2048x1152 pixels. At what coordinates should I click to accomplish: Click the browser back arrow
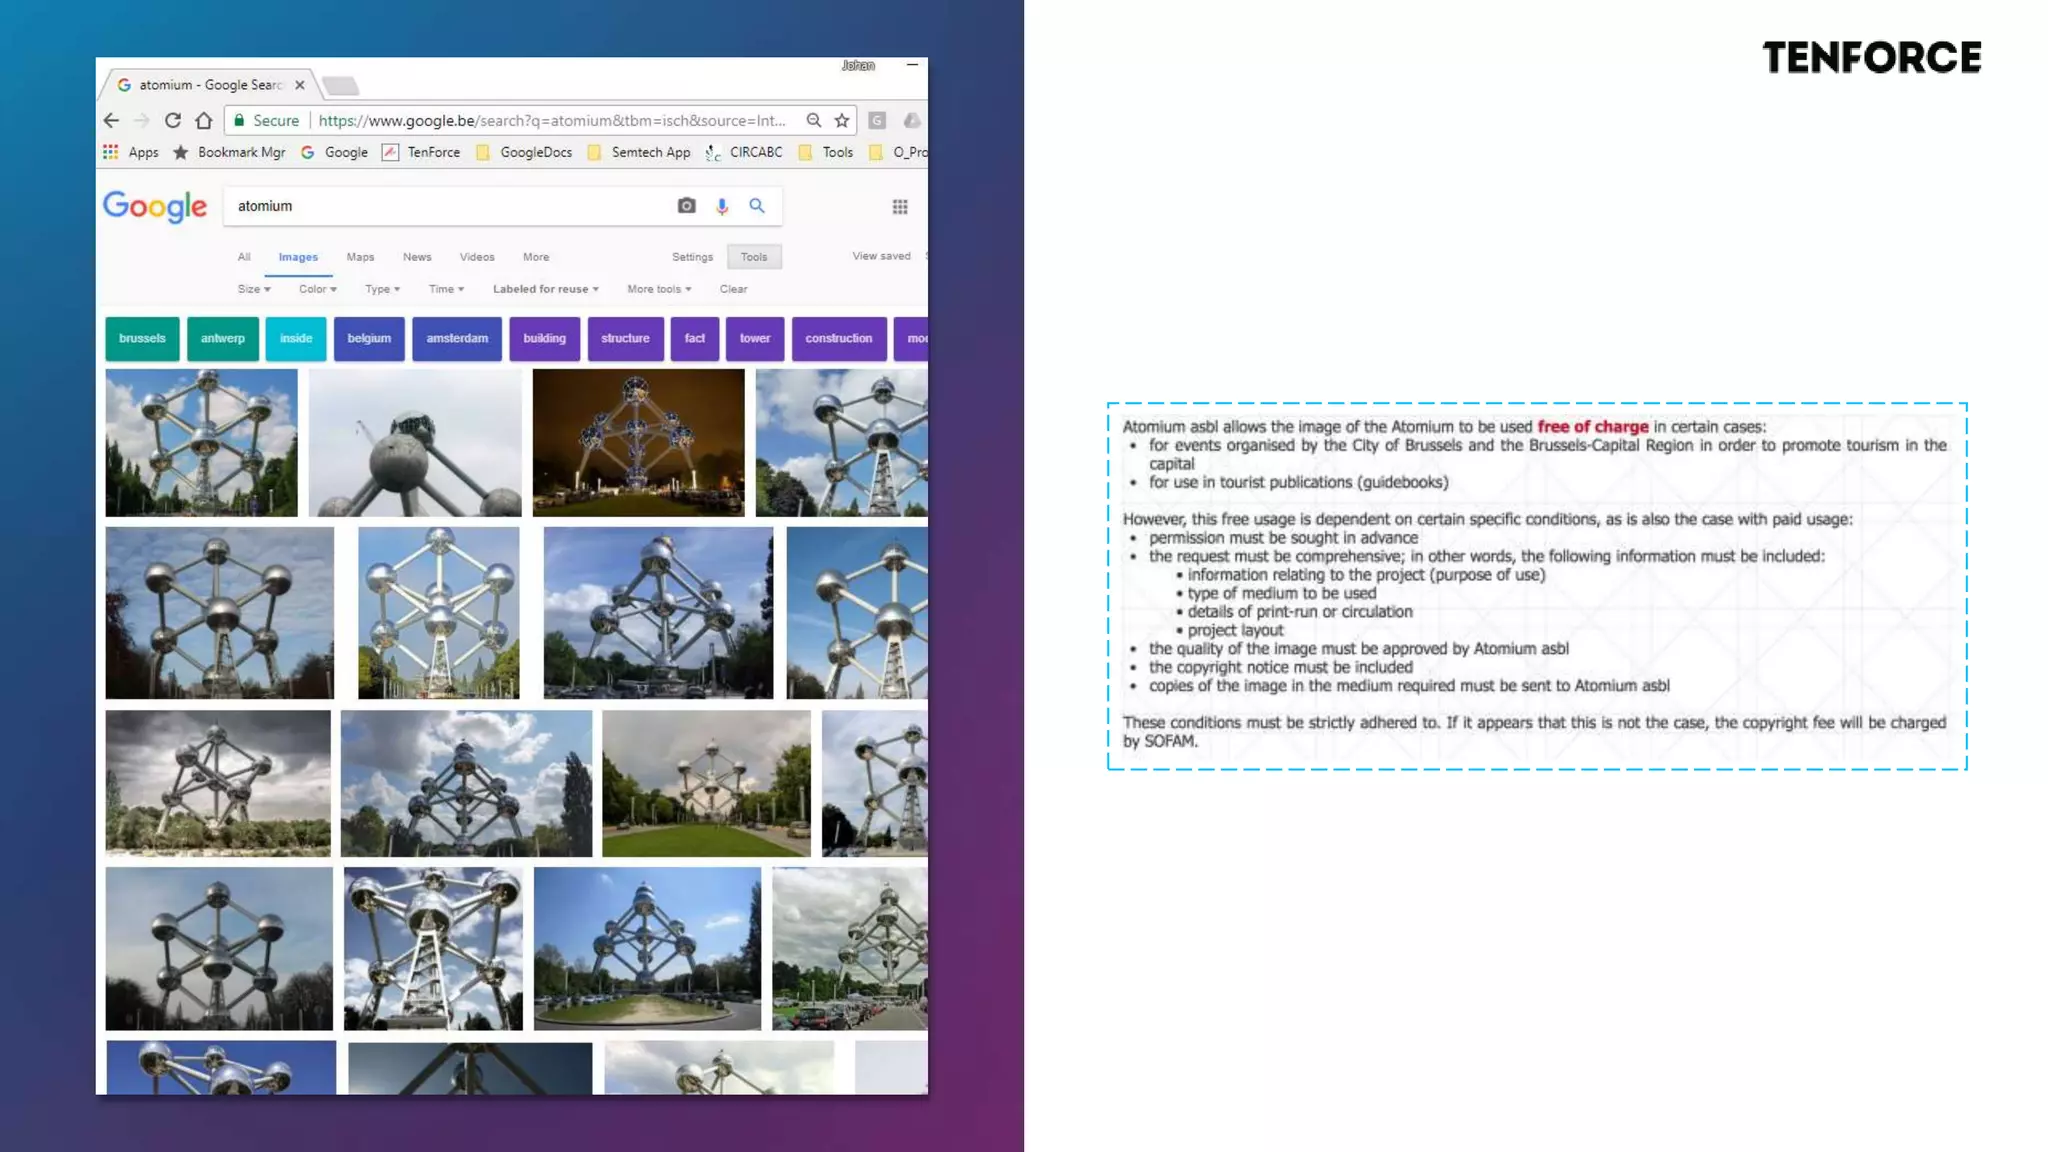coord(111,120)
